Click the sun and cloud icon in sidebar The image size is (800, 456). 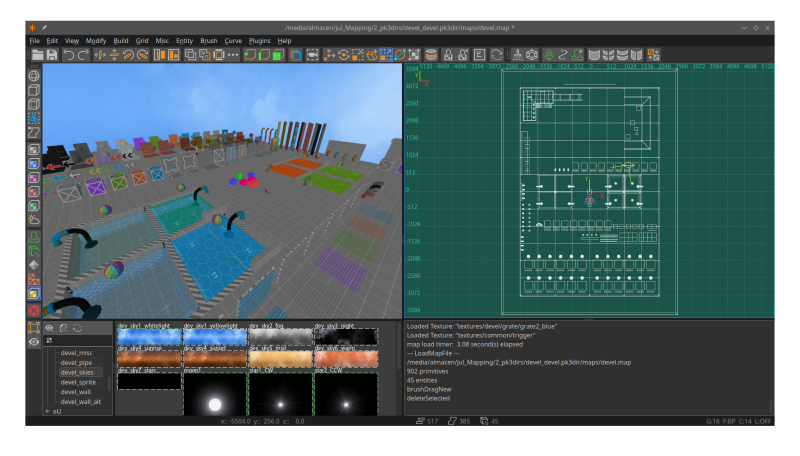tap(33, 219)
